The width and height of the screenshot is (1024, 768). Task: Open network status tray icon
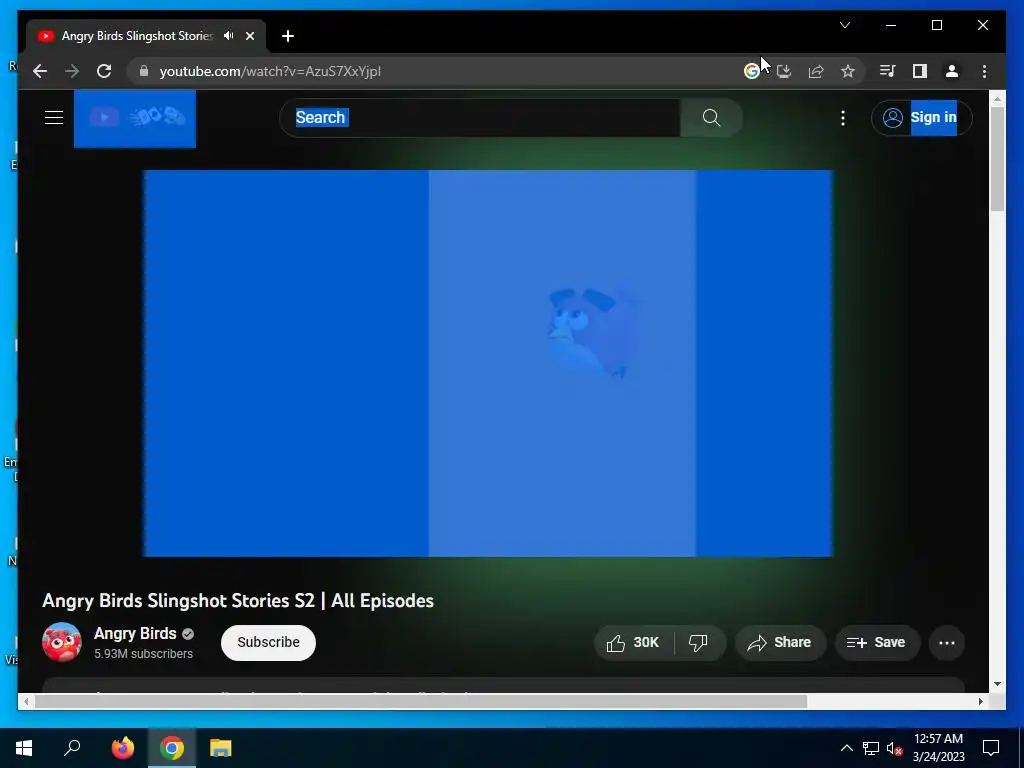[871, 748]
